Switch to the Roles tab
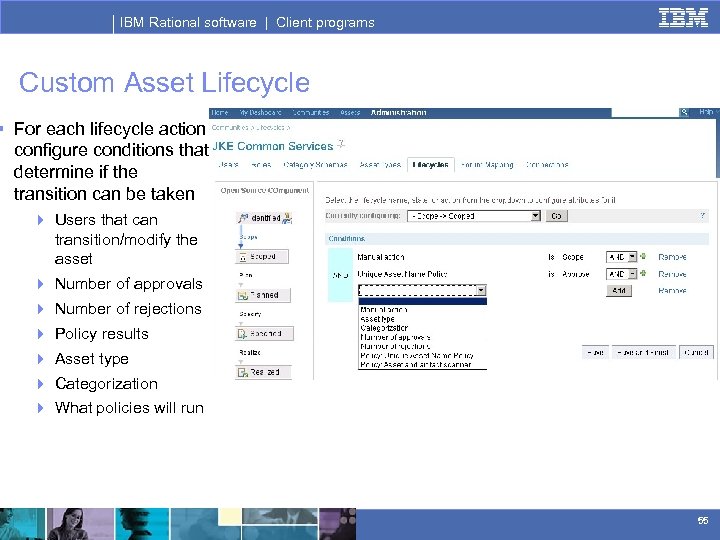The height and width of the screenshot is (540, 720). (261, 165)
